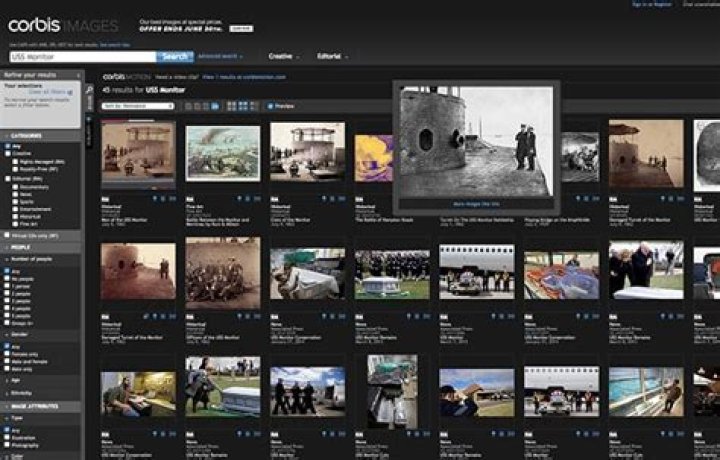Check the Royalty-Free checkbox
Image resolution: width=720 pixels, height=460 pixels.
point(15,169)
